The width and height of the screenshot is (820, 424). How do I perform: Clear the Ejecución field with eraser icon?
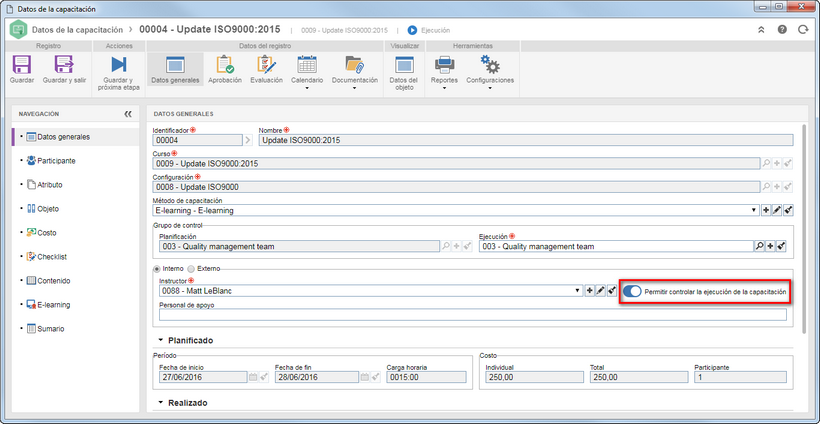click(x=781, y=246)
